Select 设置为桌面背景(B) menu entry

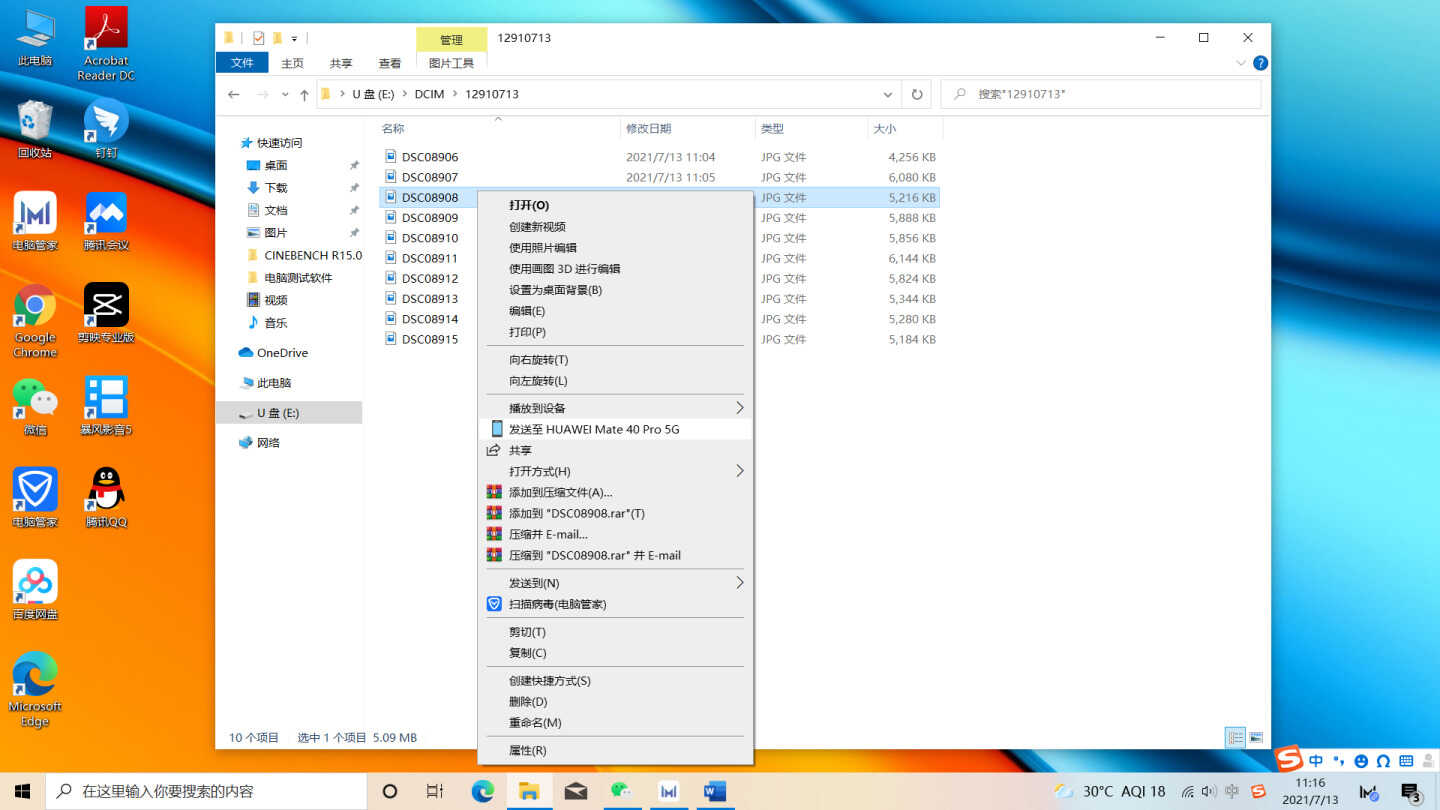click(615, 290)
